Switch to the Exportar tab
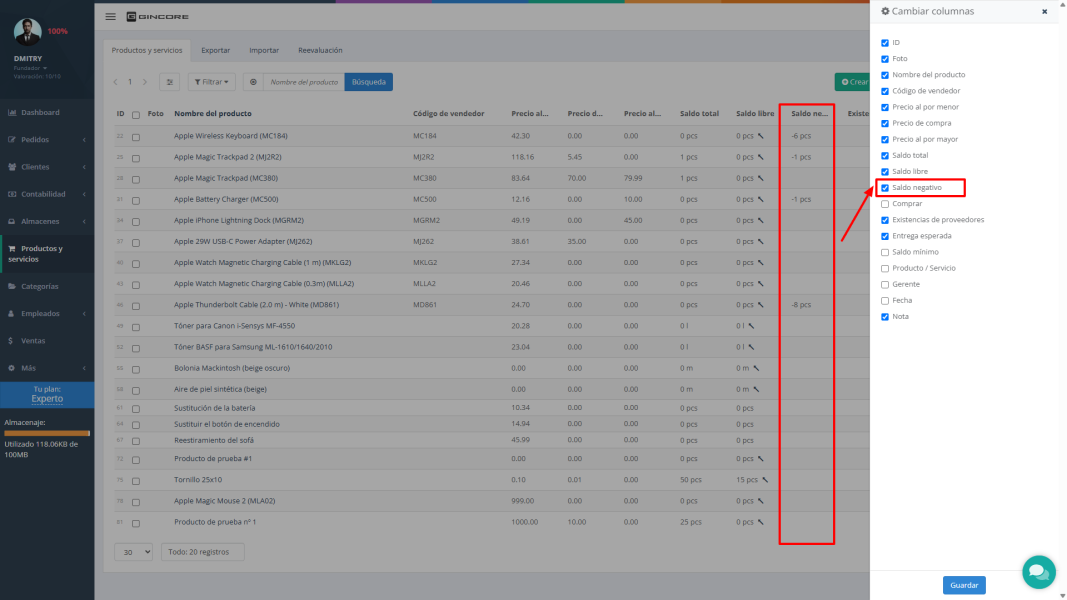 pyautogui.click(x=216, y=50)
